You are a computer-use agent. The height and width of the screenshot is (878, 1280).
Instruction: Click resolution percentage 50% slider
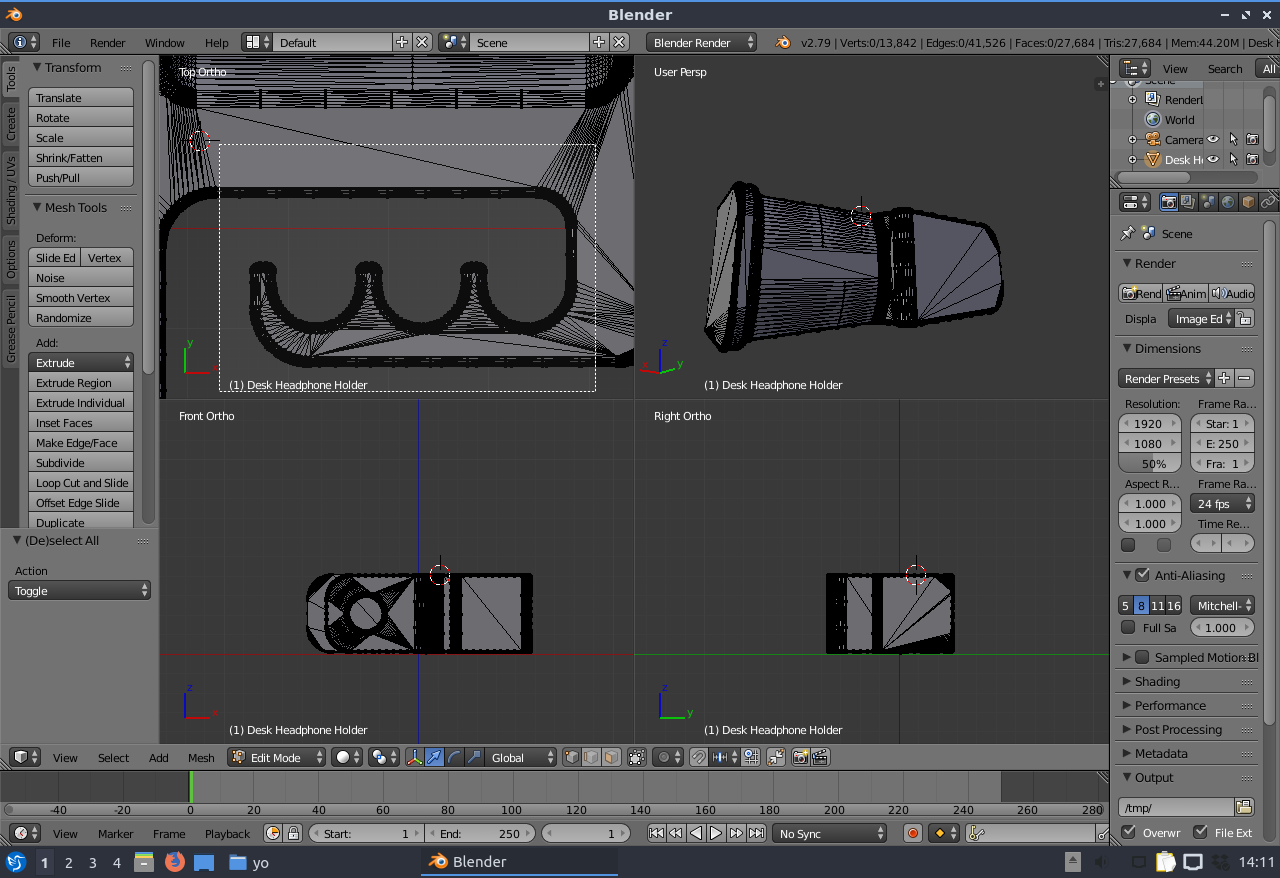1149,464
